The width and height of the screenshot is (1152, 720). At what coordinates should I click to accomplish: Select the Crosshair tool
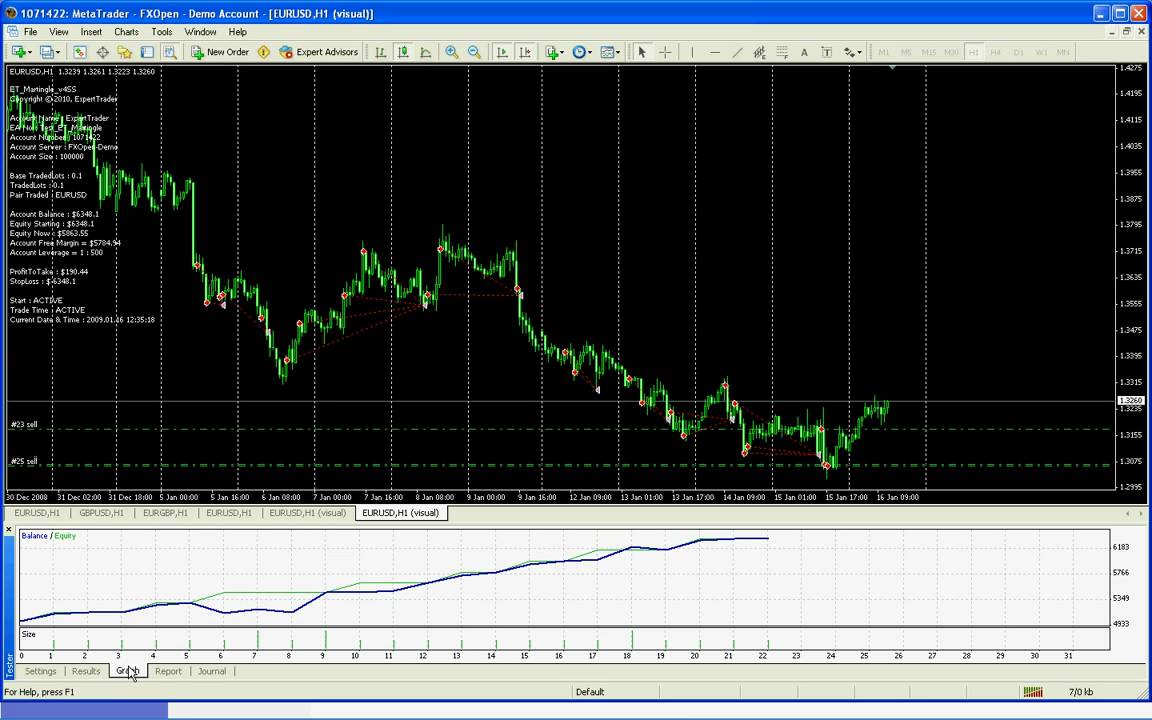[x=665, y=52]
